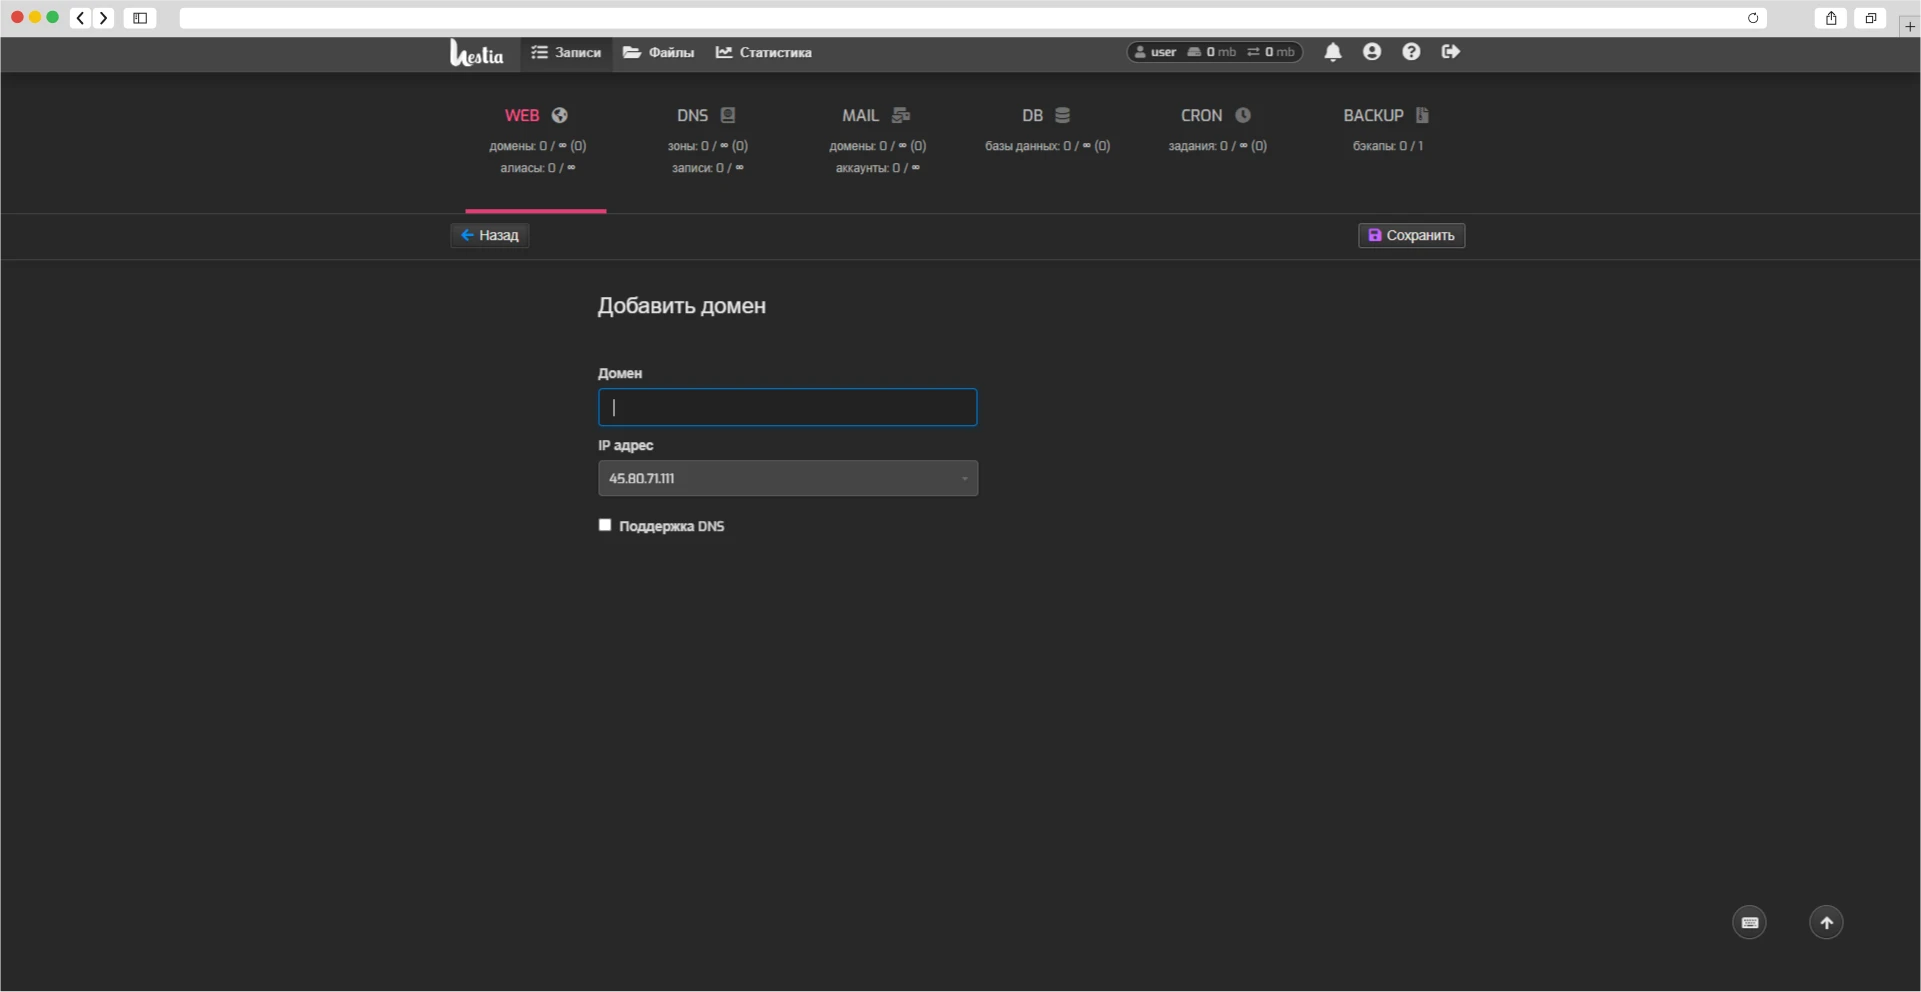Go back with the Назад button

click(489, 235)
